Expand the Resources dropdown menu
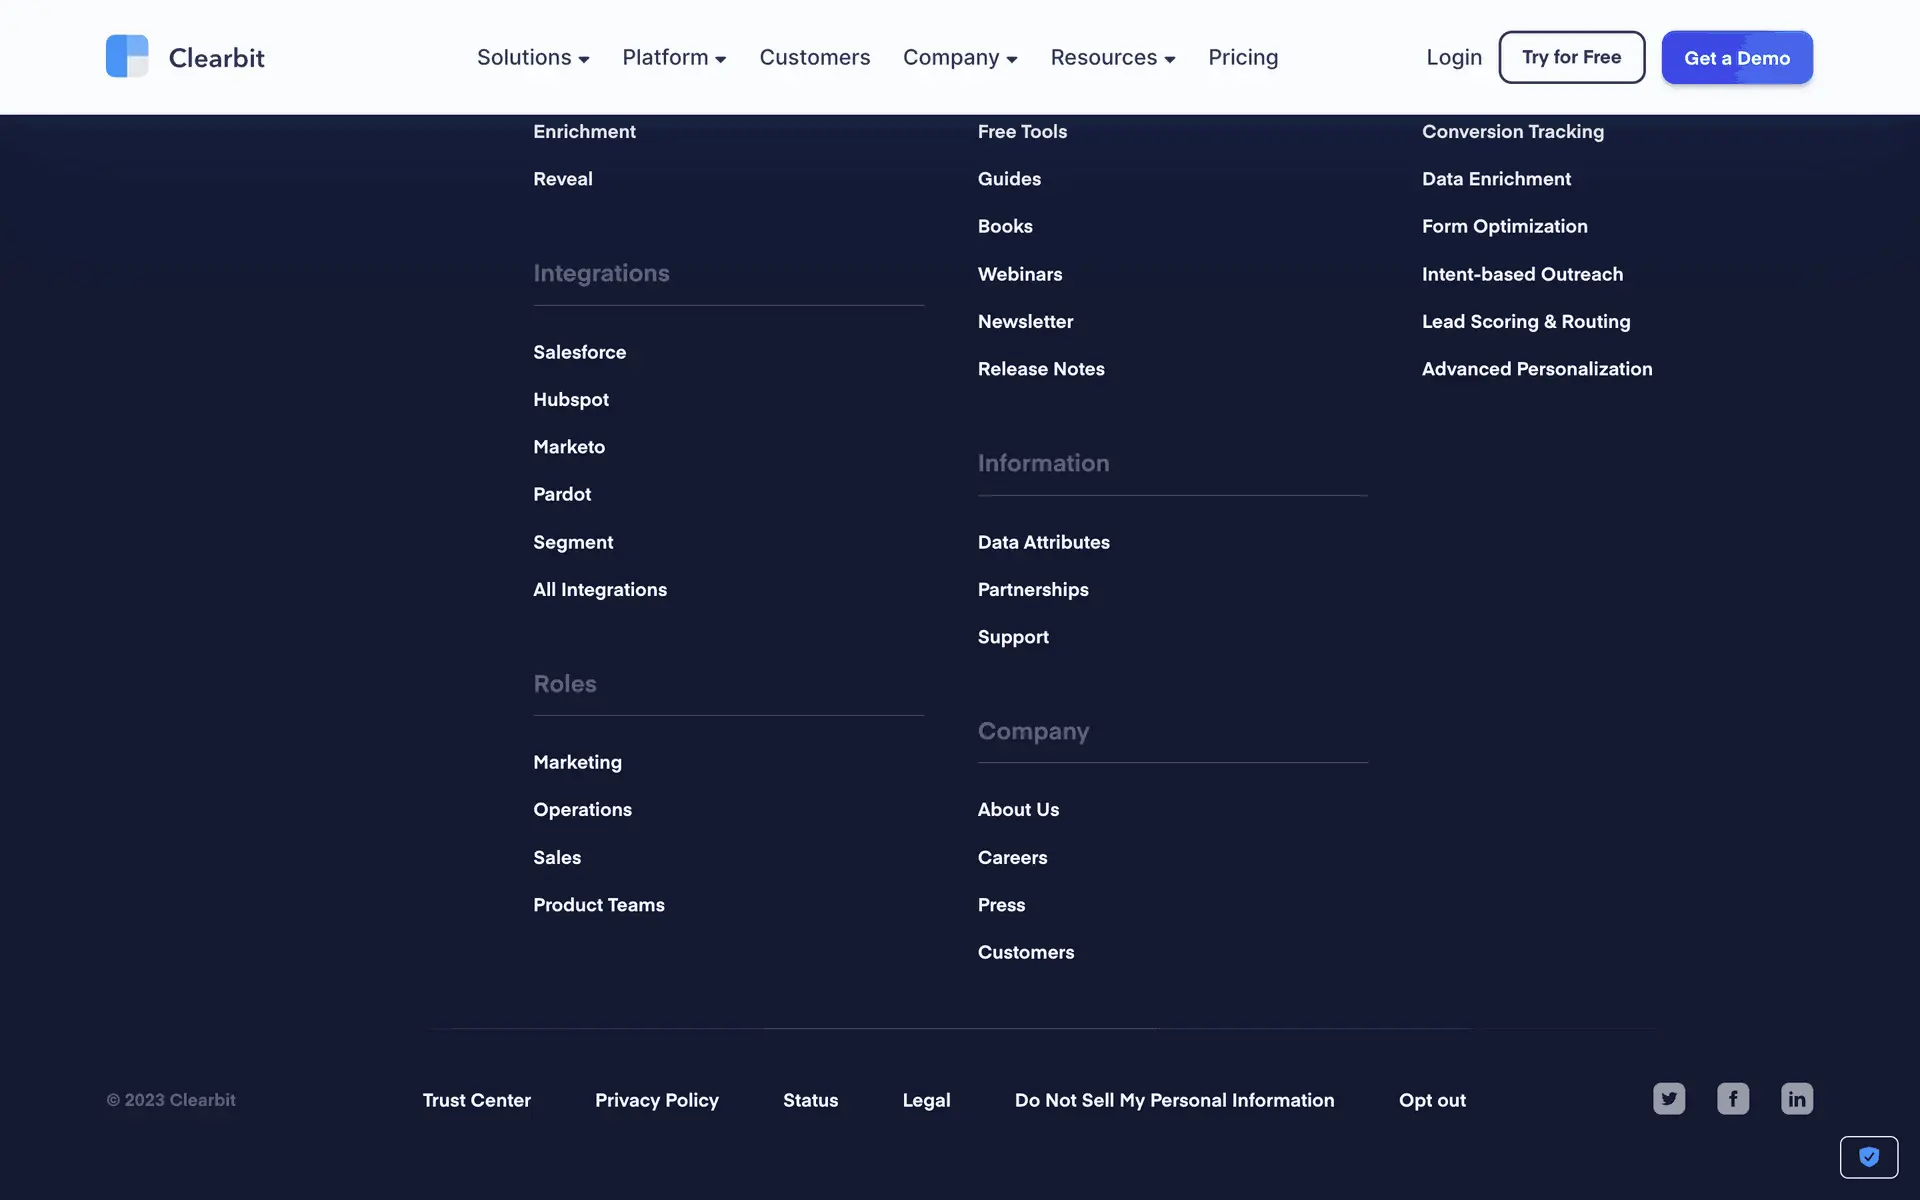1920x1200 pixels. coord(1112,58)
